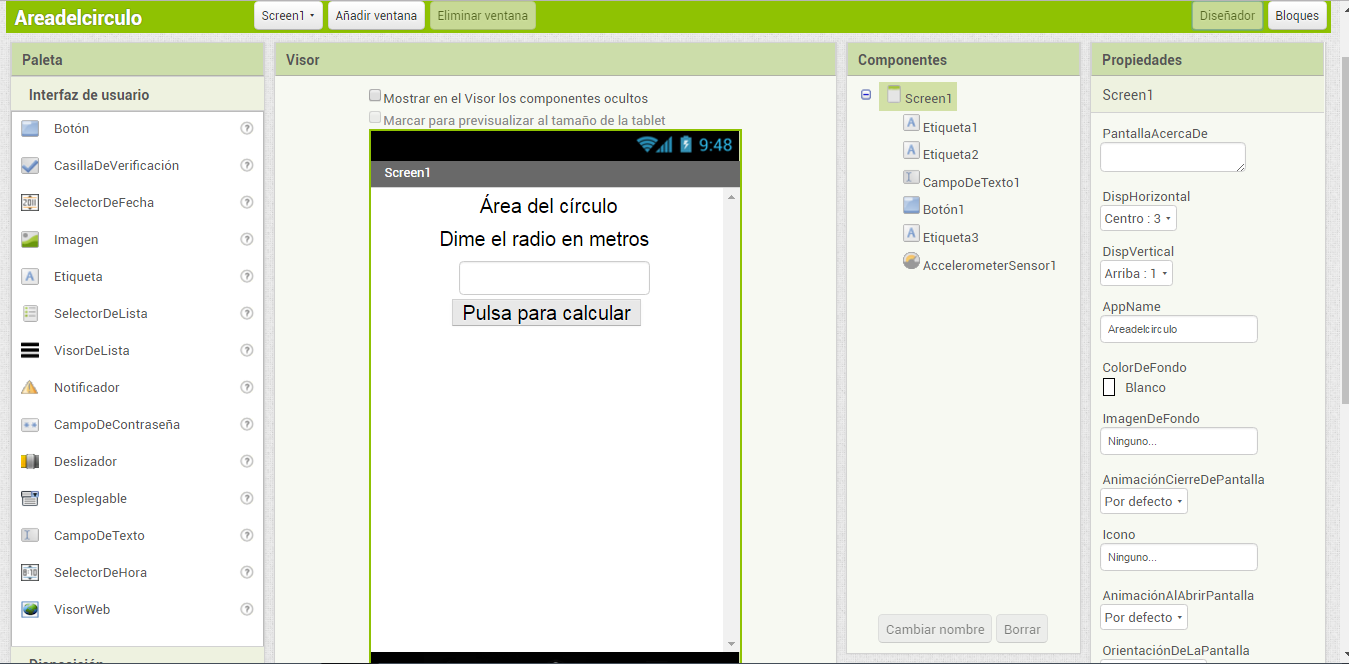This screenshot has width=1349, height=664.
Task: Click the Añadir ventana button
Action: coord(375,15)
